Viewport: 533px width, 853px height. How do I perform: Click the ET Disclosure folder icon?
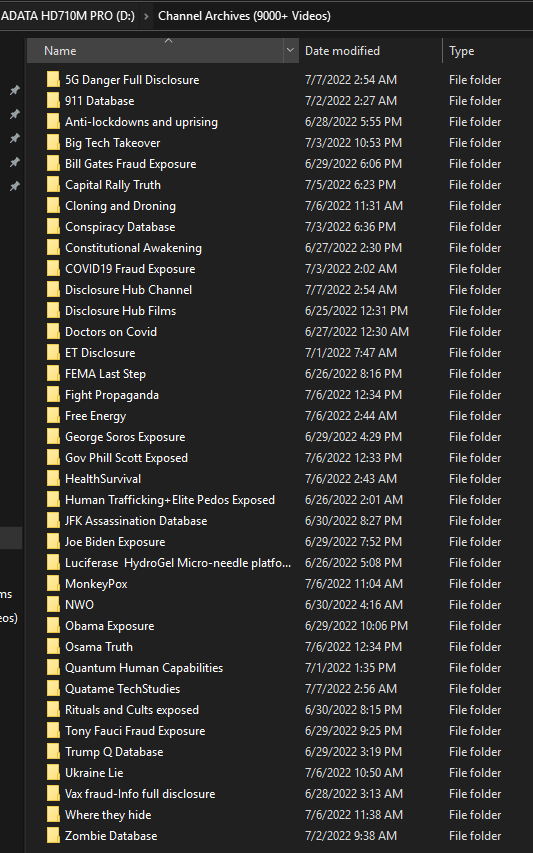[x=53, y=353]
